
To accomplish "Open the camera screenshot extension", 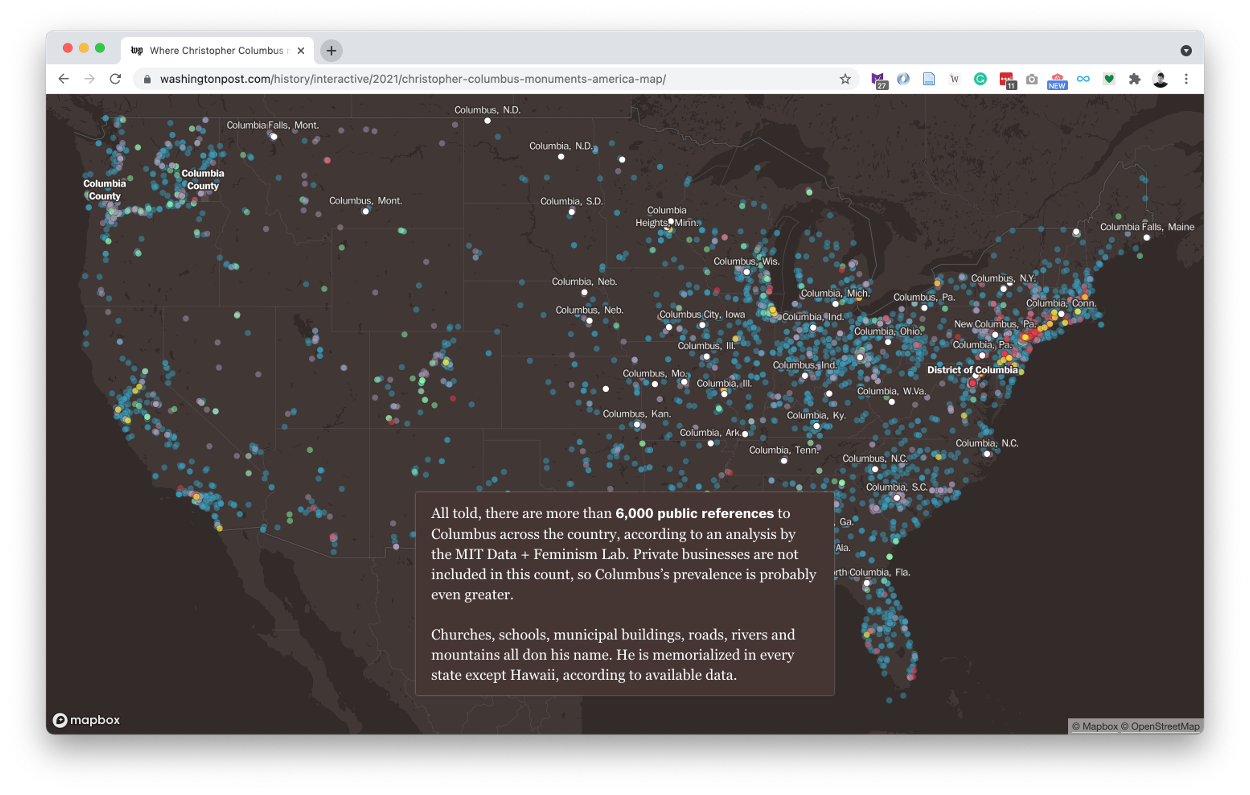I will 1031,79.
